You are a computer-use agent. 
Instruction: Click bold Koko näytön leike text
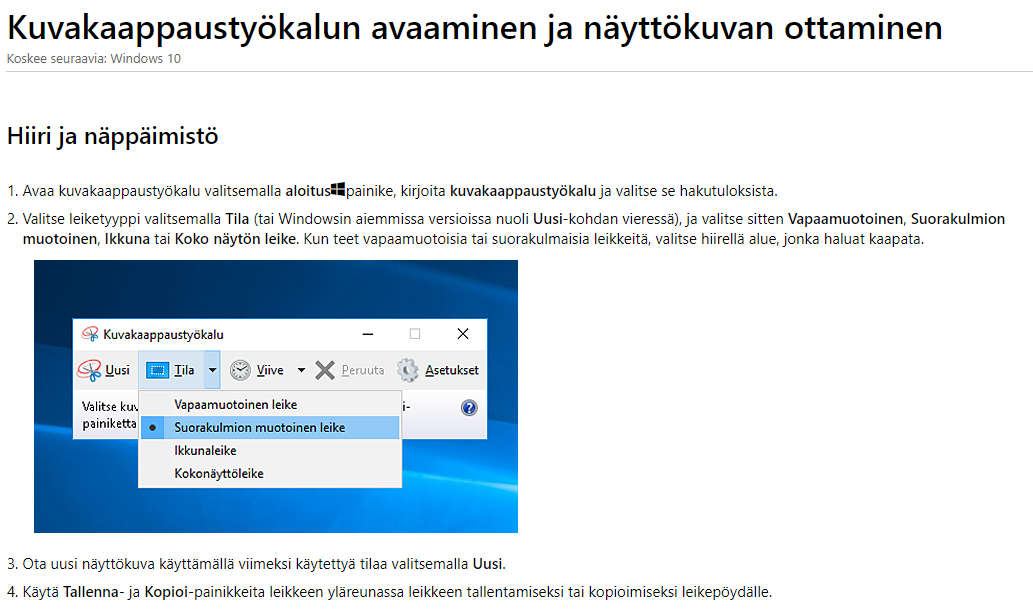235,238
